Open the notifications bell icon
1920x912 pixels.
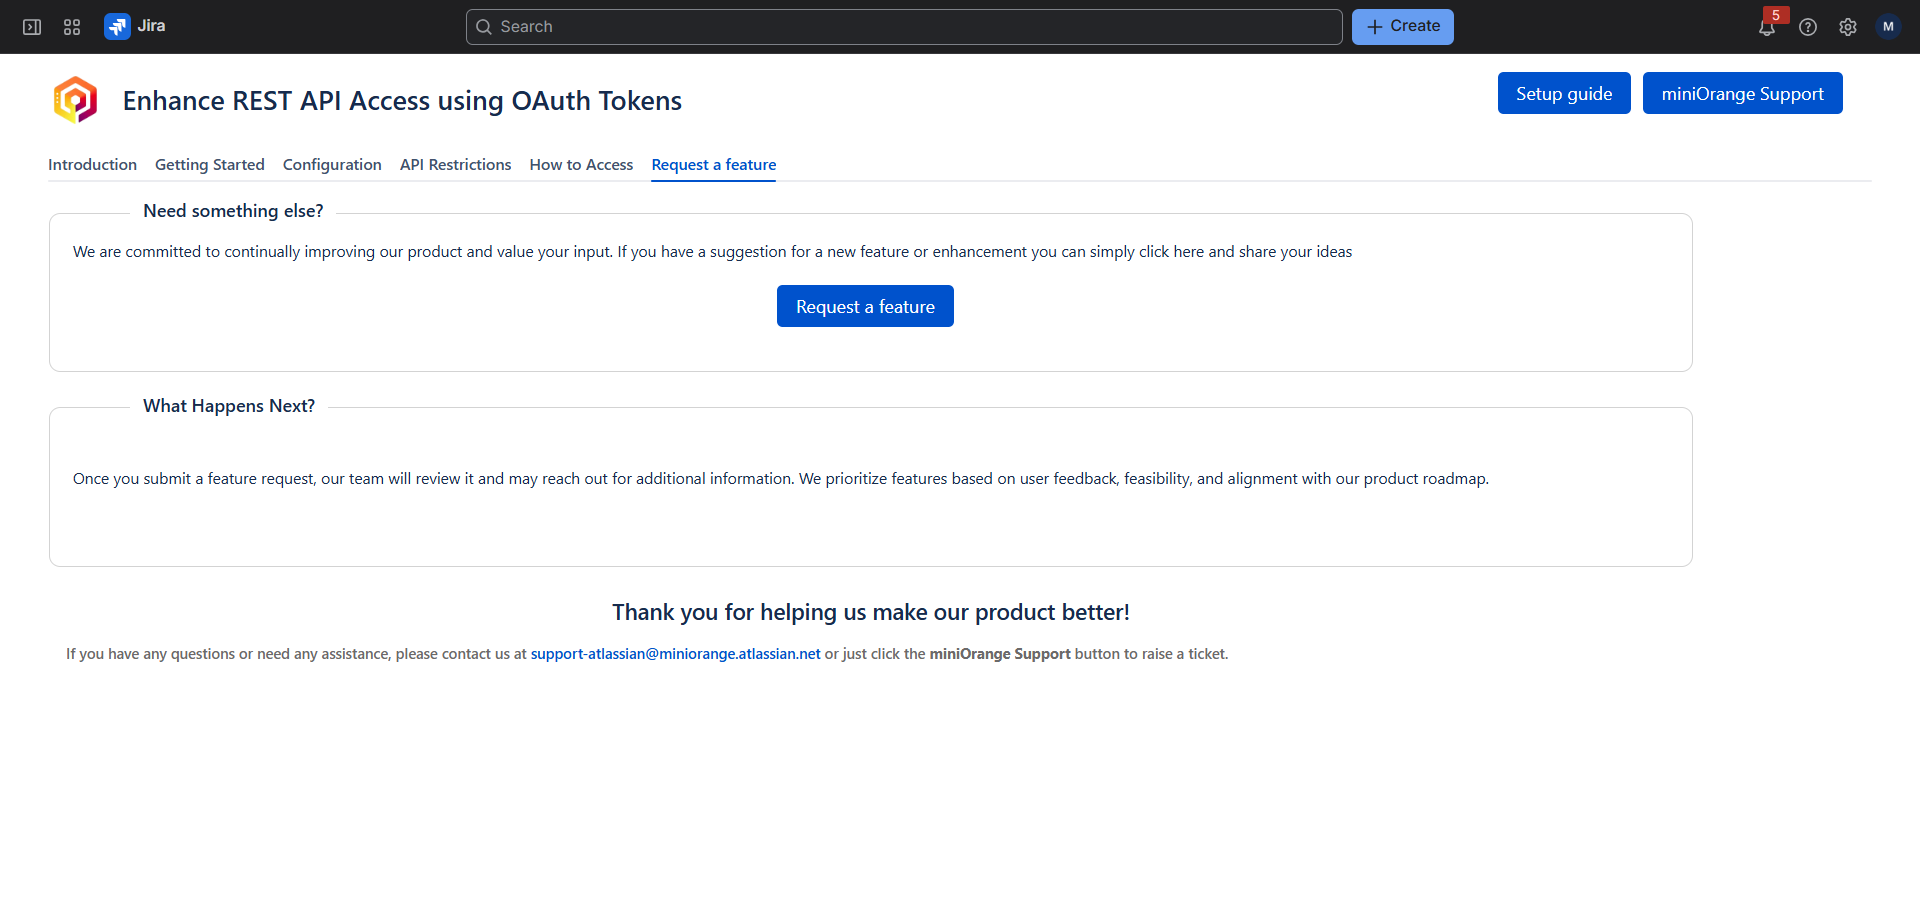pyautogui.click(x=1767, y=27)
